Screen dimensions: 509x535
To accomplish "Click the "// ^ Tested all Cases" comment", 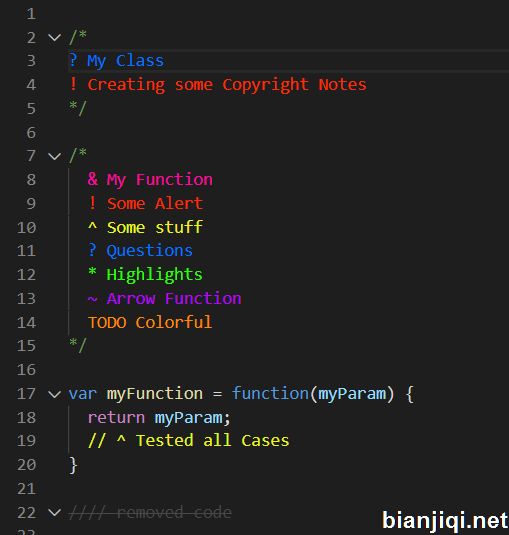I will pos(189,441).
